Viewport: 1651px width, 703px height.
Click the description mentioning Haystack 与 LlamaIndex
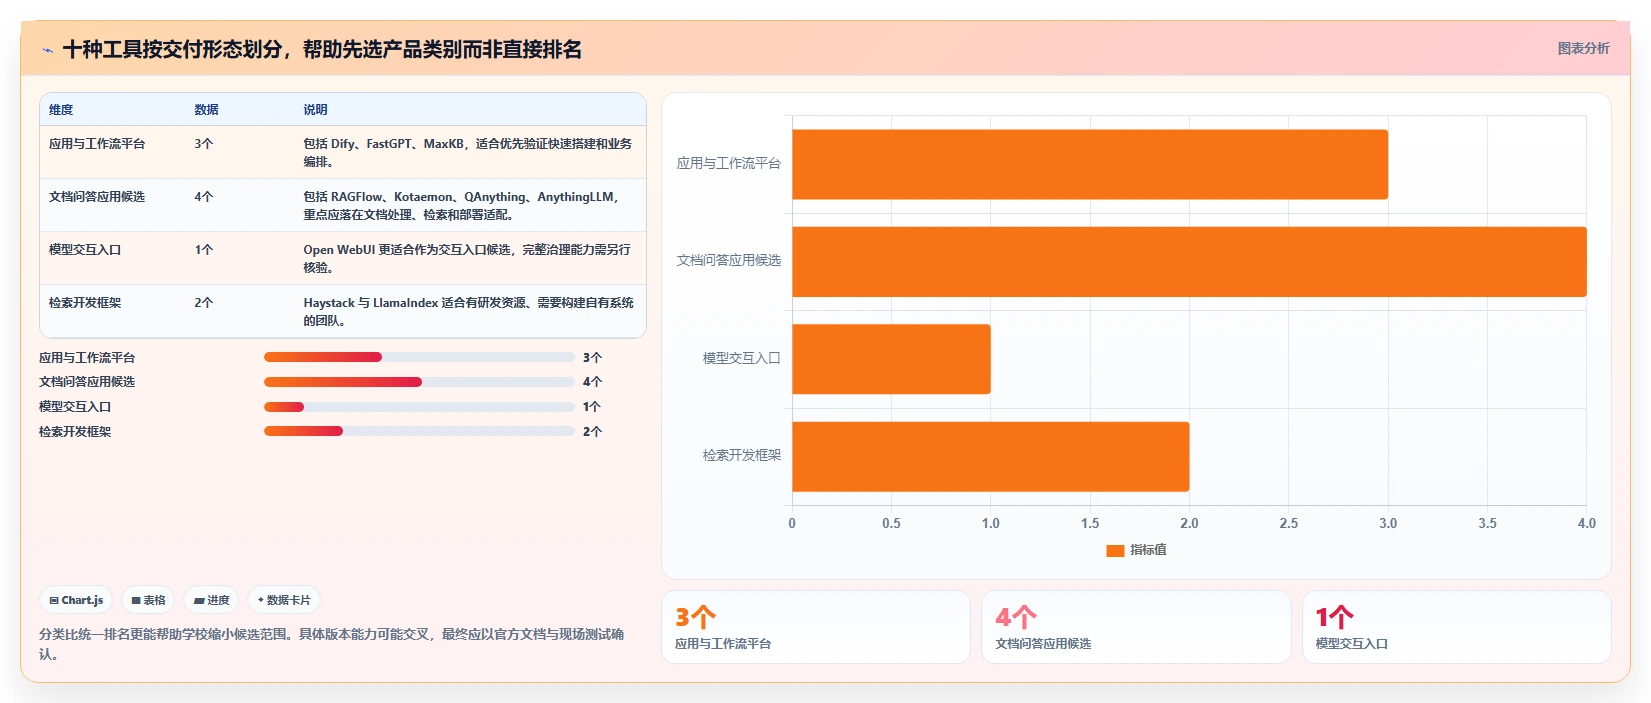469,312
